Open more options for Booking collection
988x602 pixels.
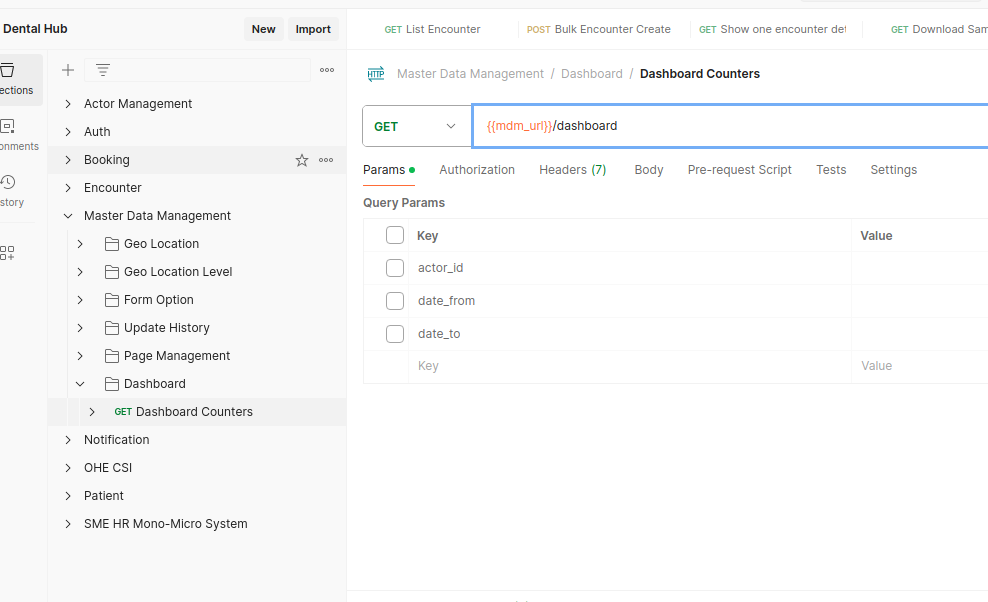coord(326,160)
